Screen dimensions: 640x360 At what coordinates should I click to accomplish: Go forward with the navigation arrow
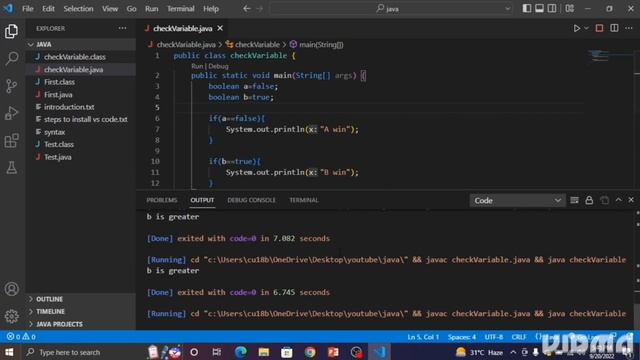click(x=260, y=9)
